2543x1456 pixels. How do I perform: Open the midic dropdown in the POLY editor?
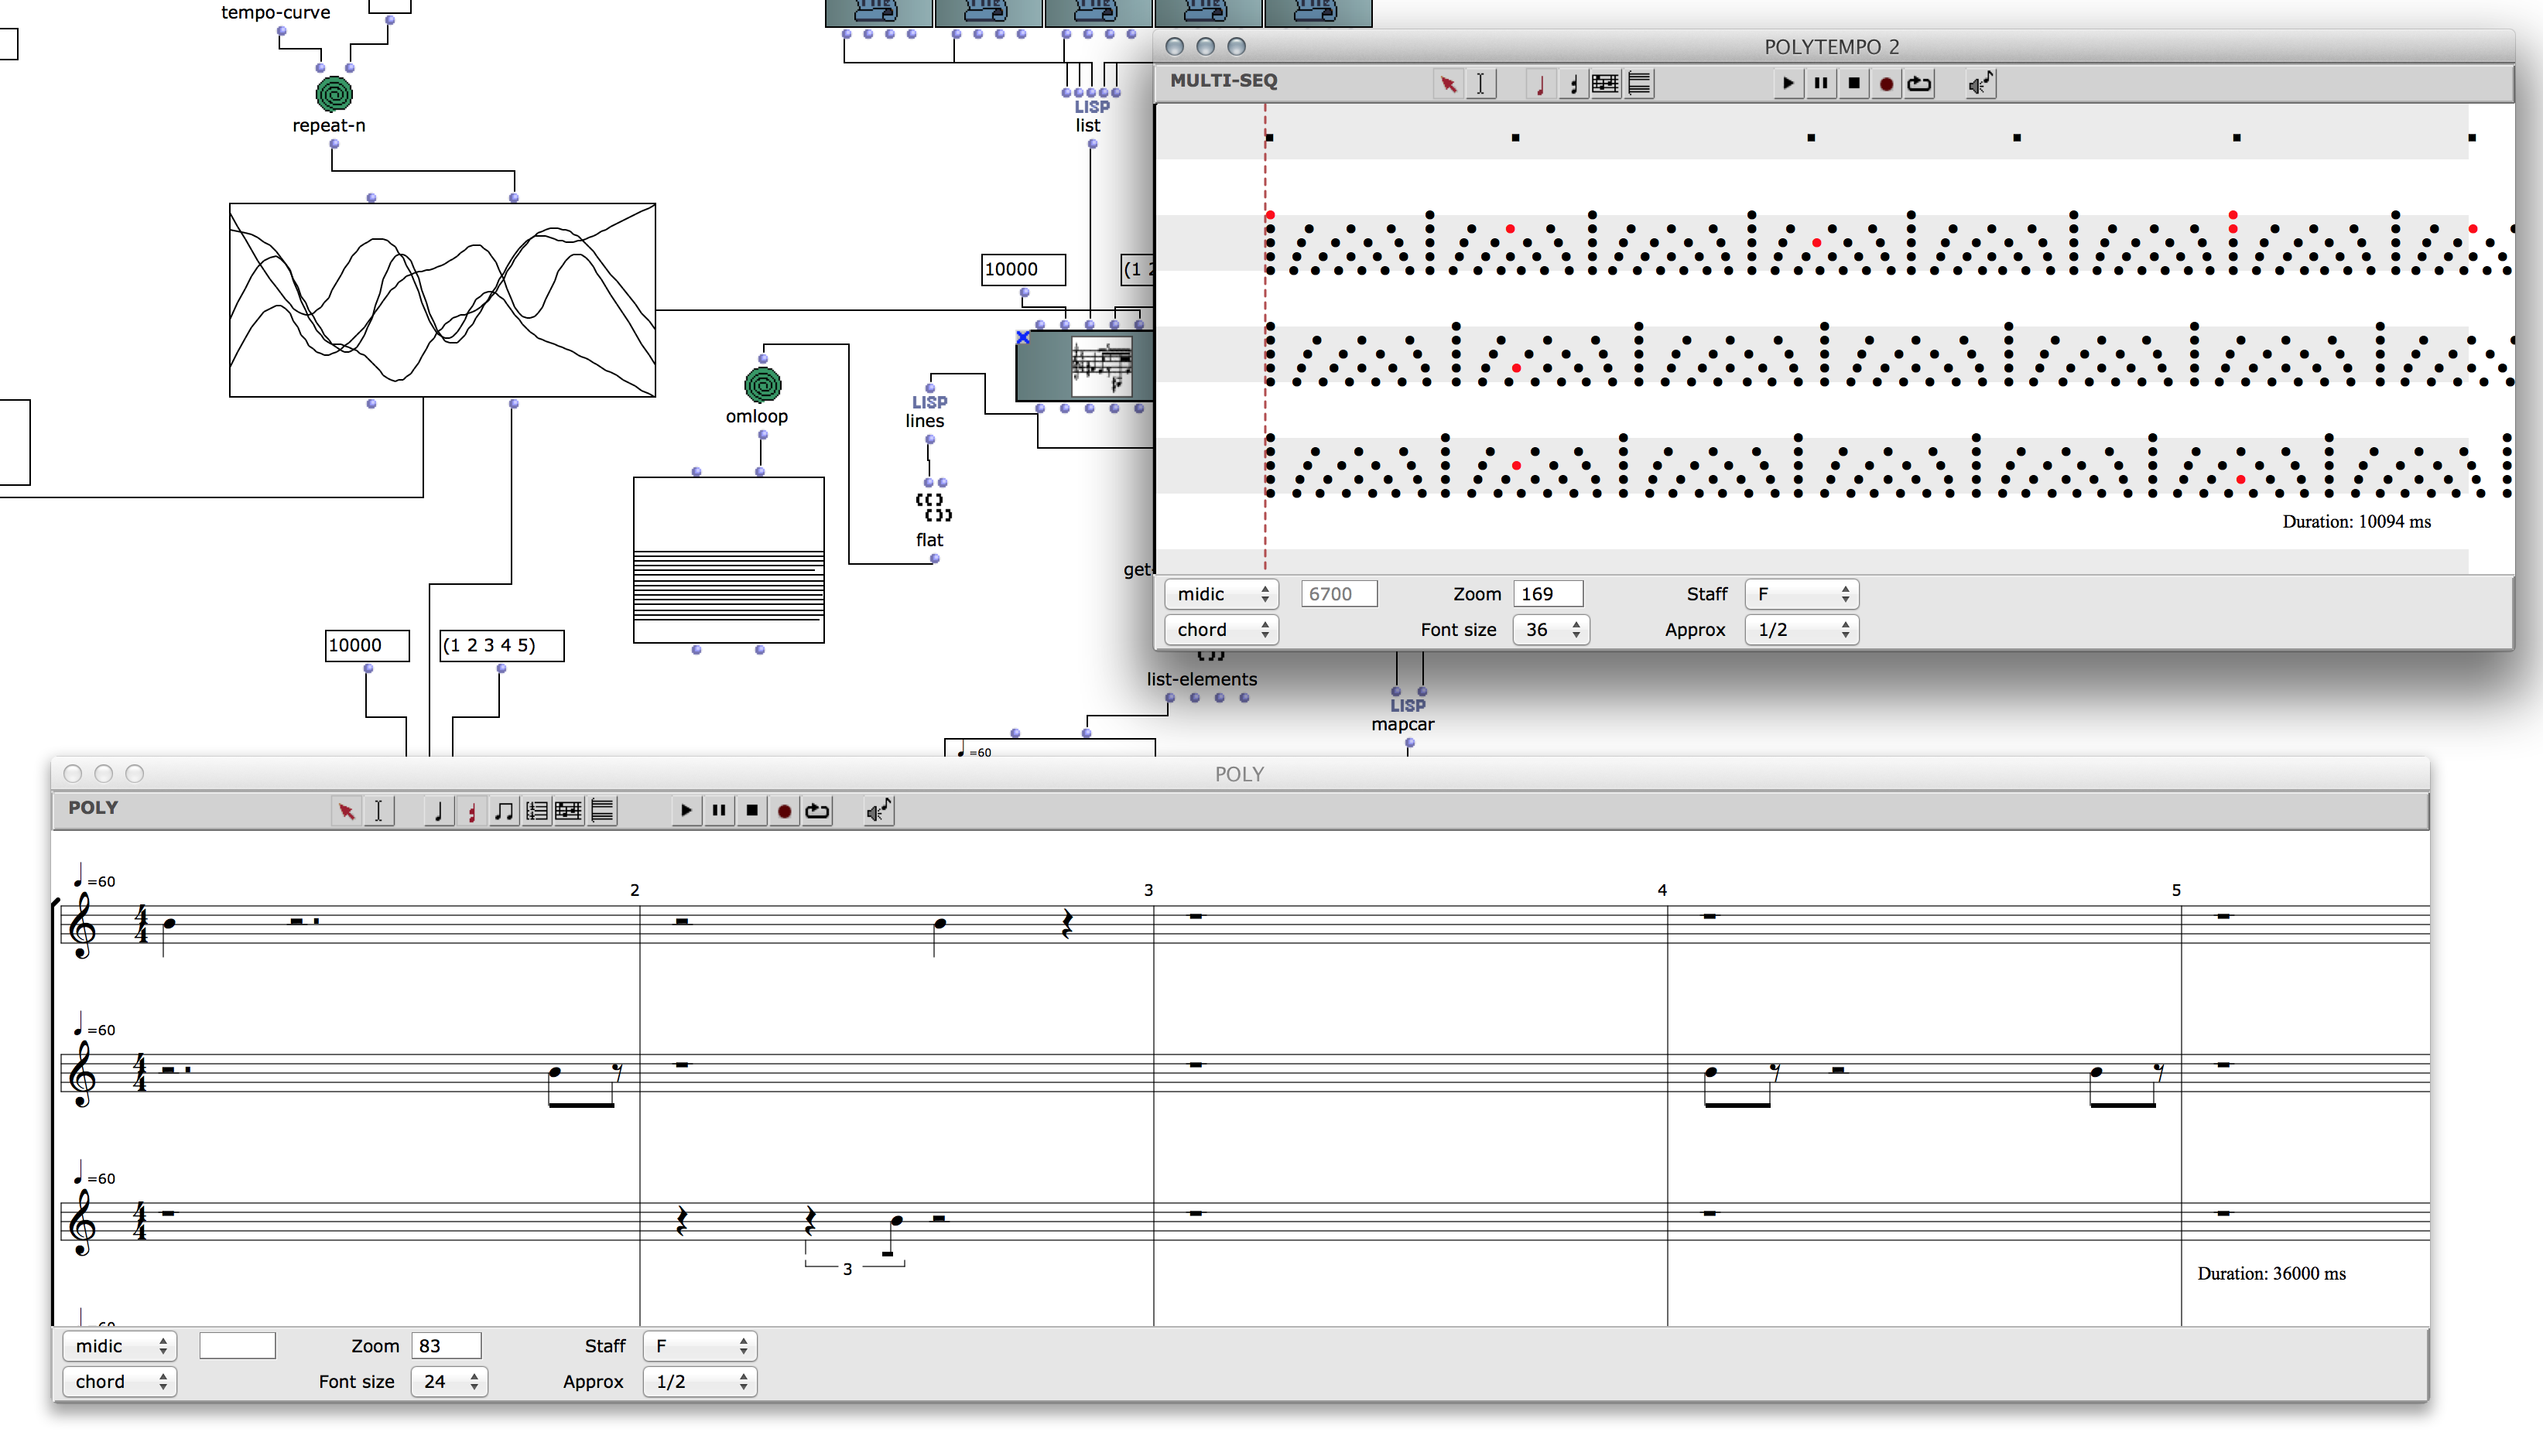click(119, 1346)
